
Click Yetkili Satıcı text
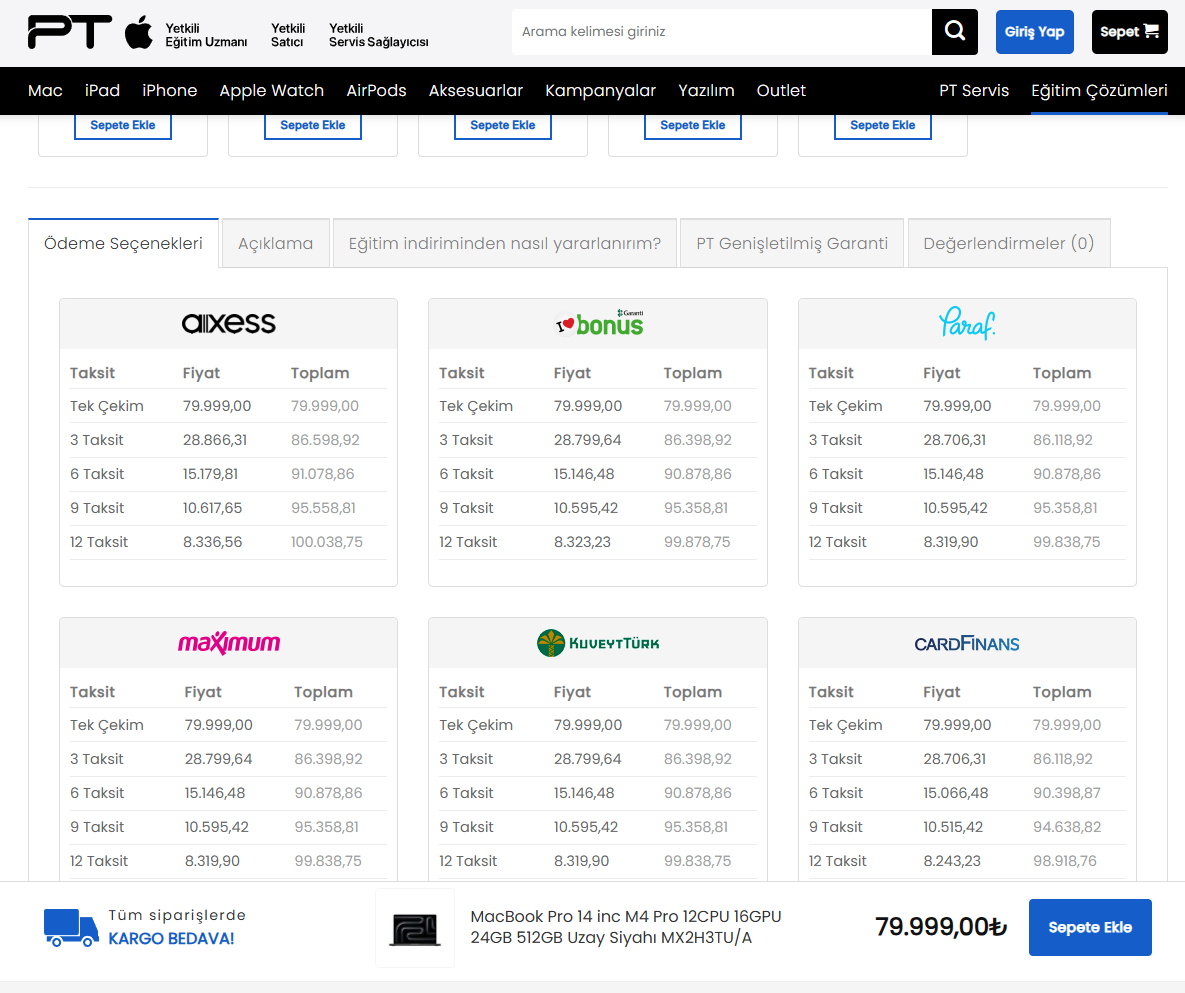pyautogui.click(x=288, y=35)
